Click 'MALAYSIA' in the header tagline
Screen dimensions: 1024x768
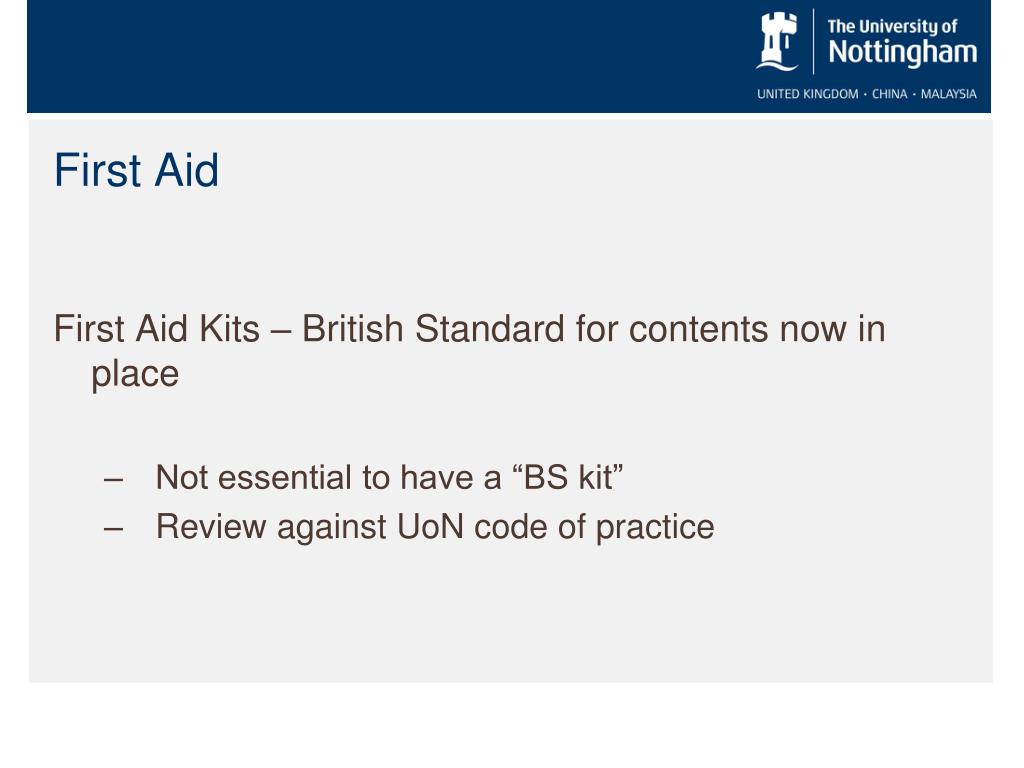click(x=948, y=94)
